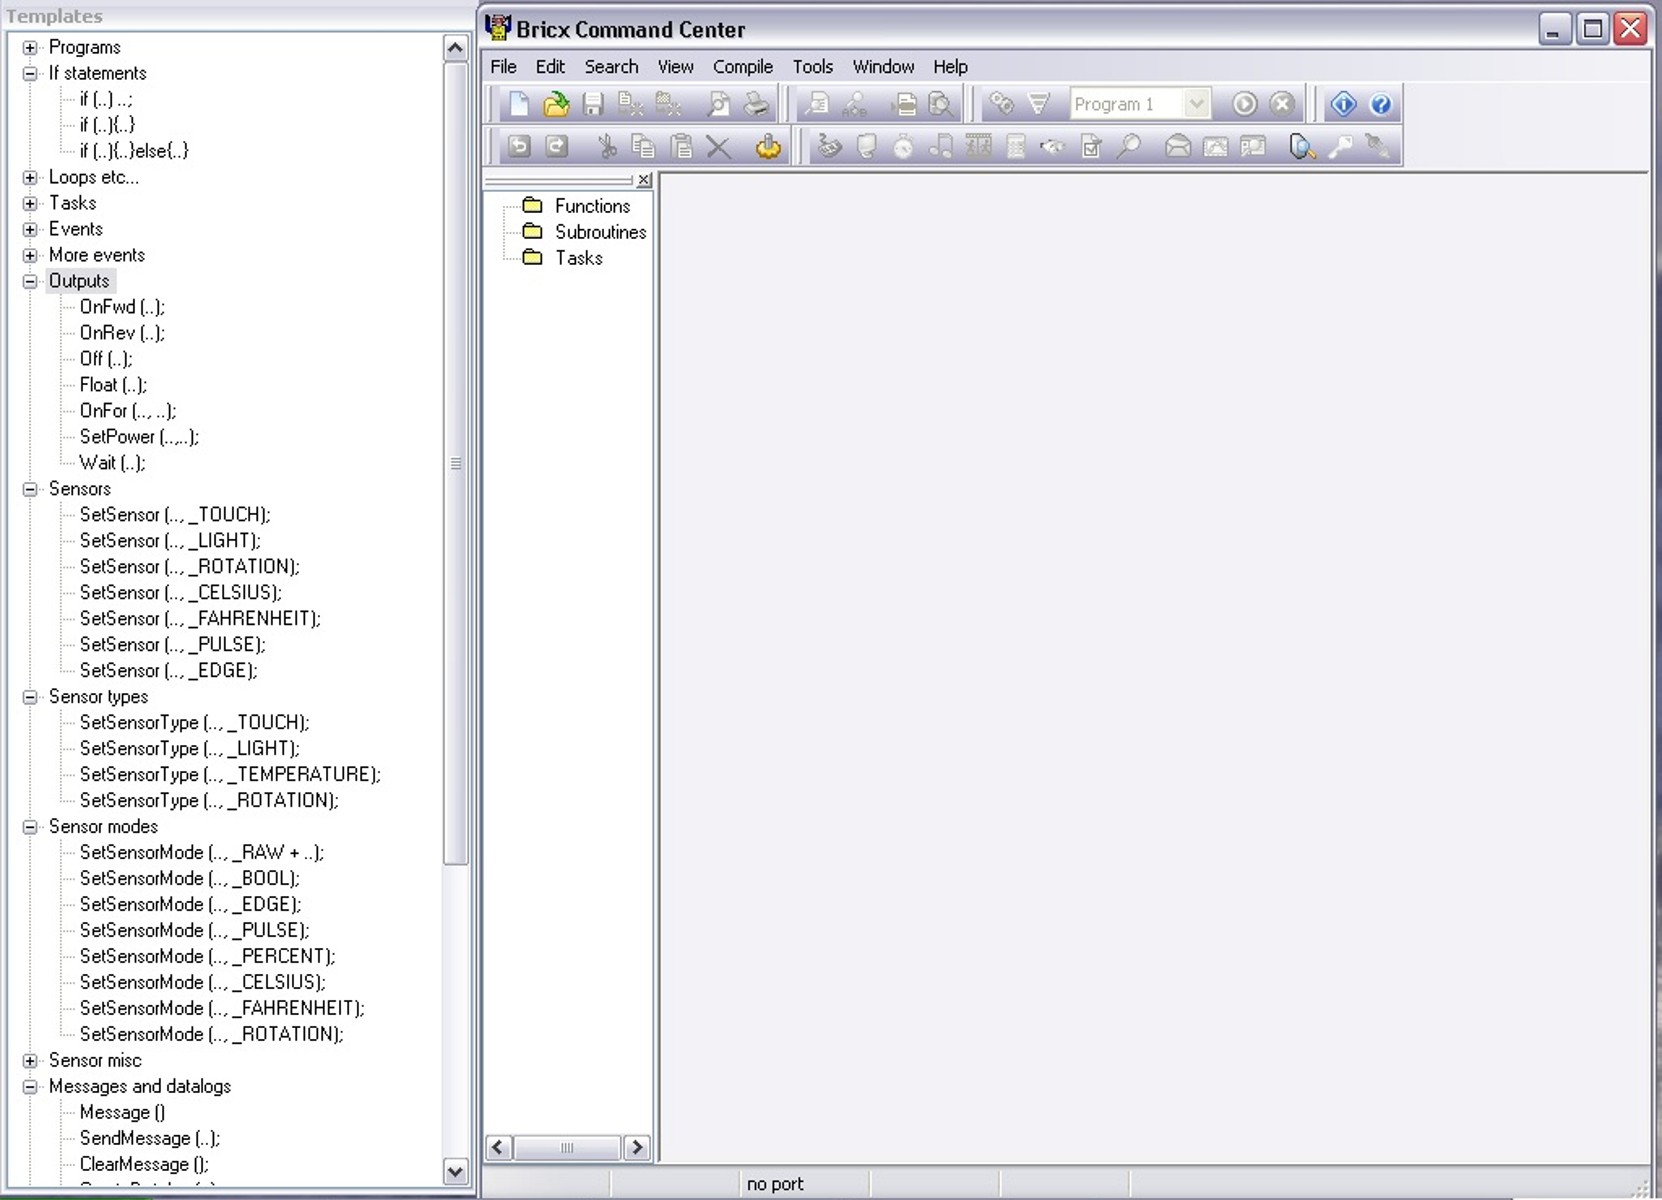Open the print dialog
This screenshot has width=1662, height=1200.
coord(756,103)
